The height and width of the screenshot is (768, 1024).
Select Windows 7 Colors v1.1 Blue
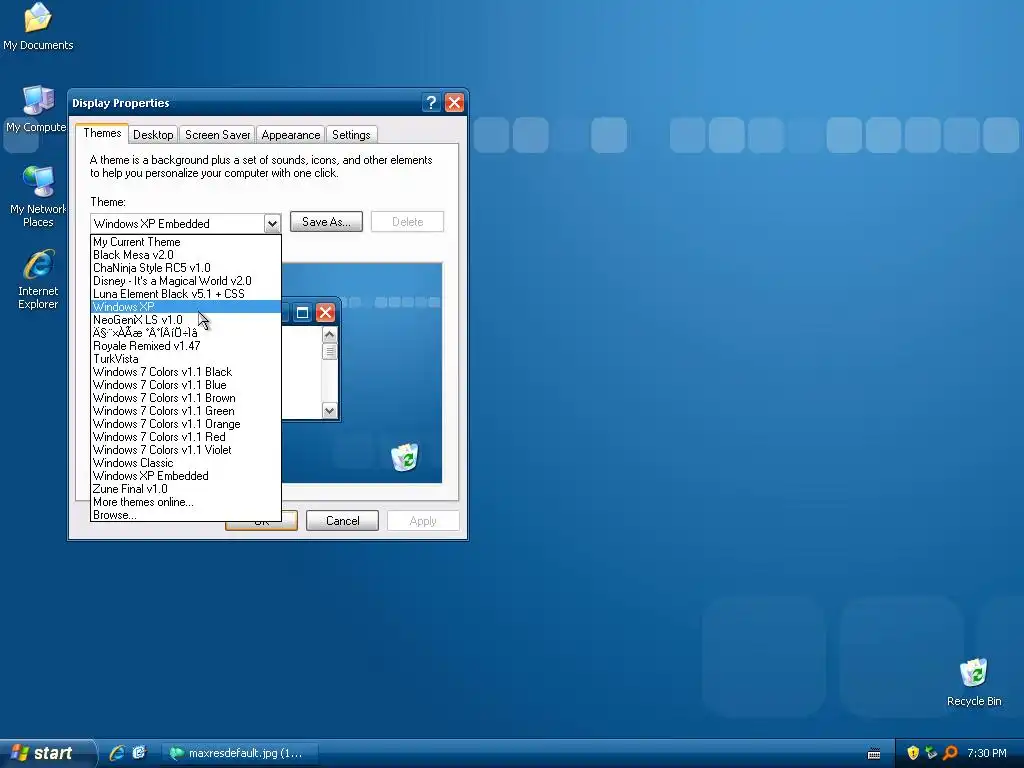(x=186, y=385)
